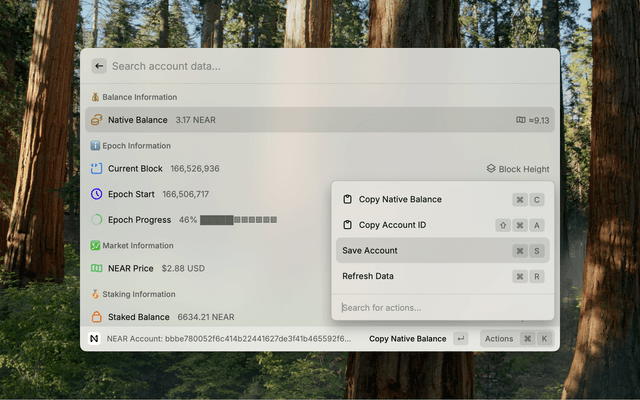Screen dimensions: 640x400
Task: Click the Staked Balance lock icon
Action: click(x=96, y=317)
